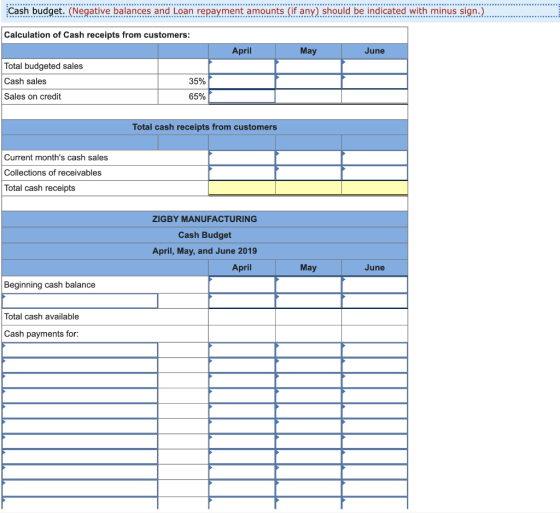Click June Current month's cash sales cell

374,158
